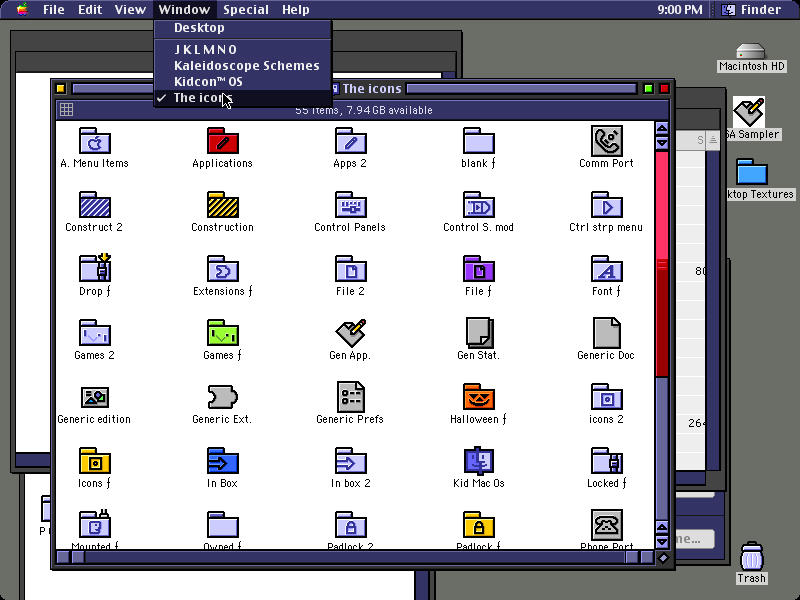Image resolution: width=800 pixels, height=600 pixels.
Task: Click the Generic Doc document icon
Action: click(607, 333)
